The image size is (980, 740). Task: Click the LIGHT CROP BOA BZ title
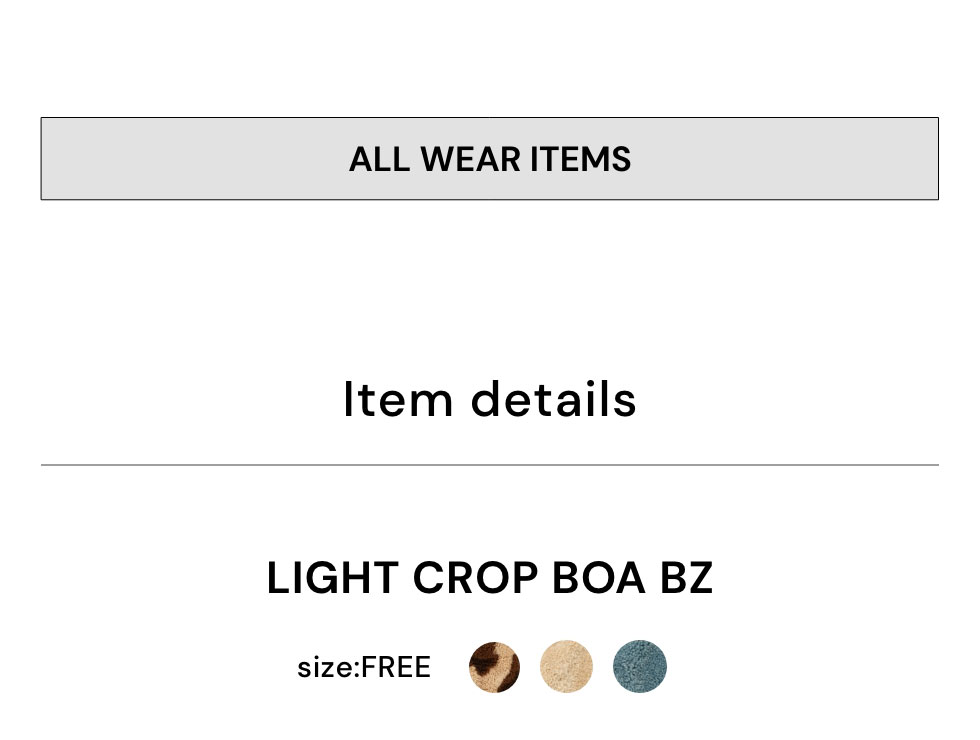[490, 579]
